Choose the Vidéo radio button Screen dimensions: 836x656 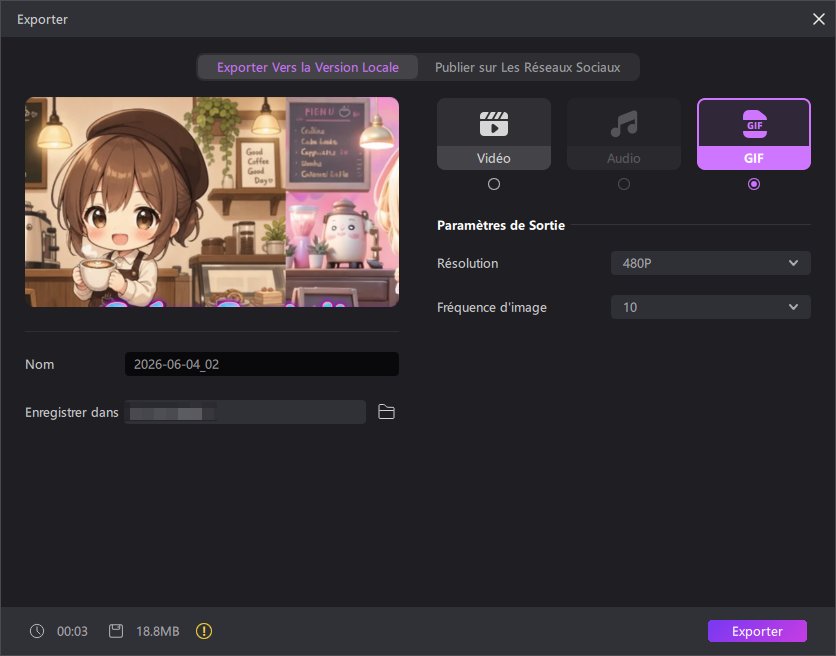(x=494, y=184)
